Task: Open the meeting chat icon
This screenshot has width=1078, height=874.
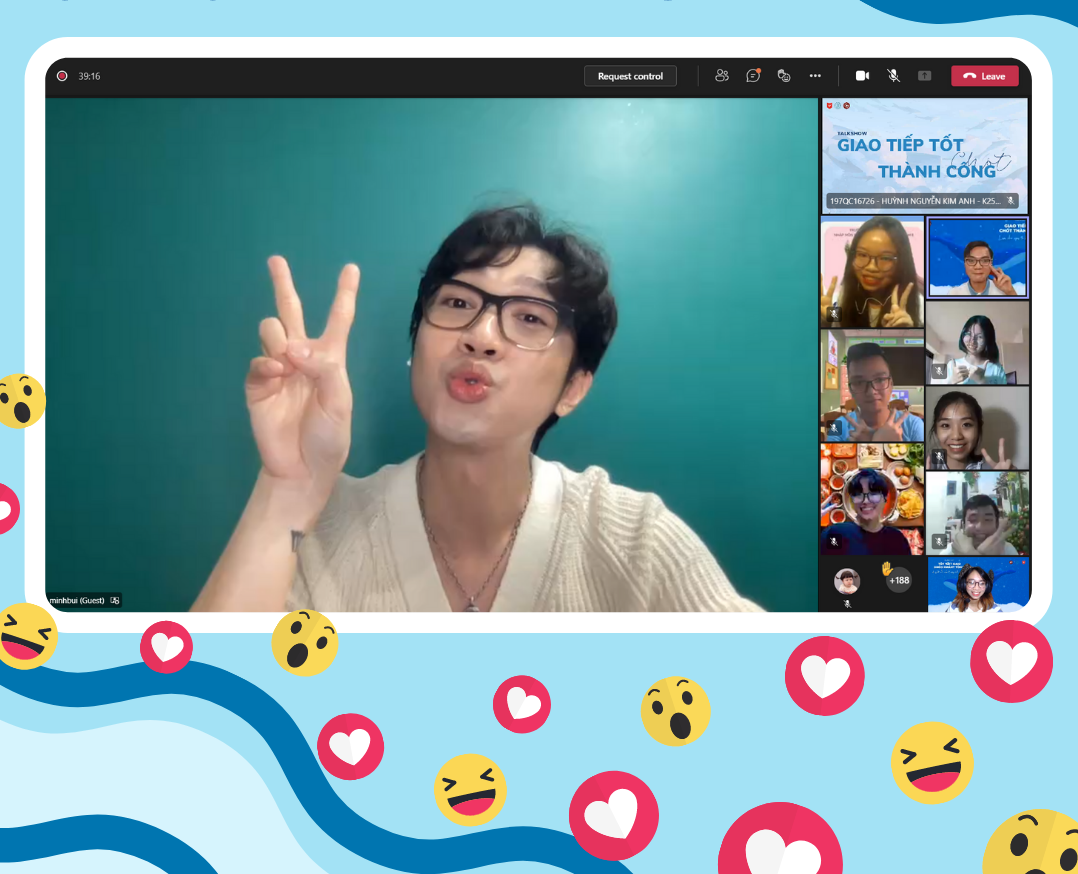Action: [x=754, y=76]
